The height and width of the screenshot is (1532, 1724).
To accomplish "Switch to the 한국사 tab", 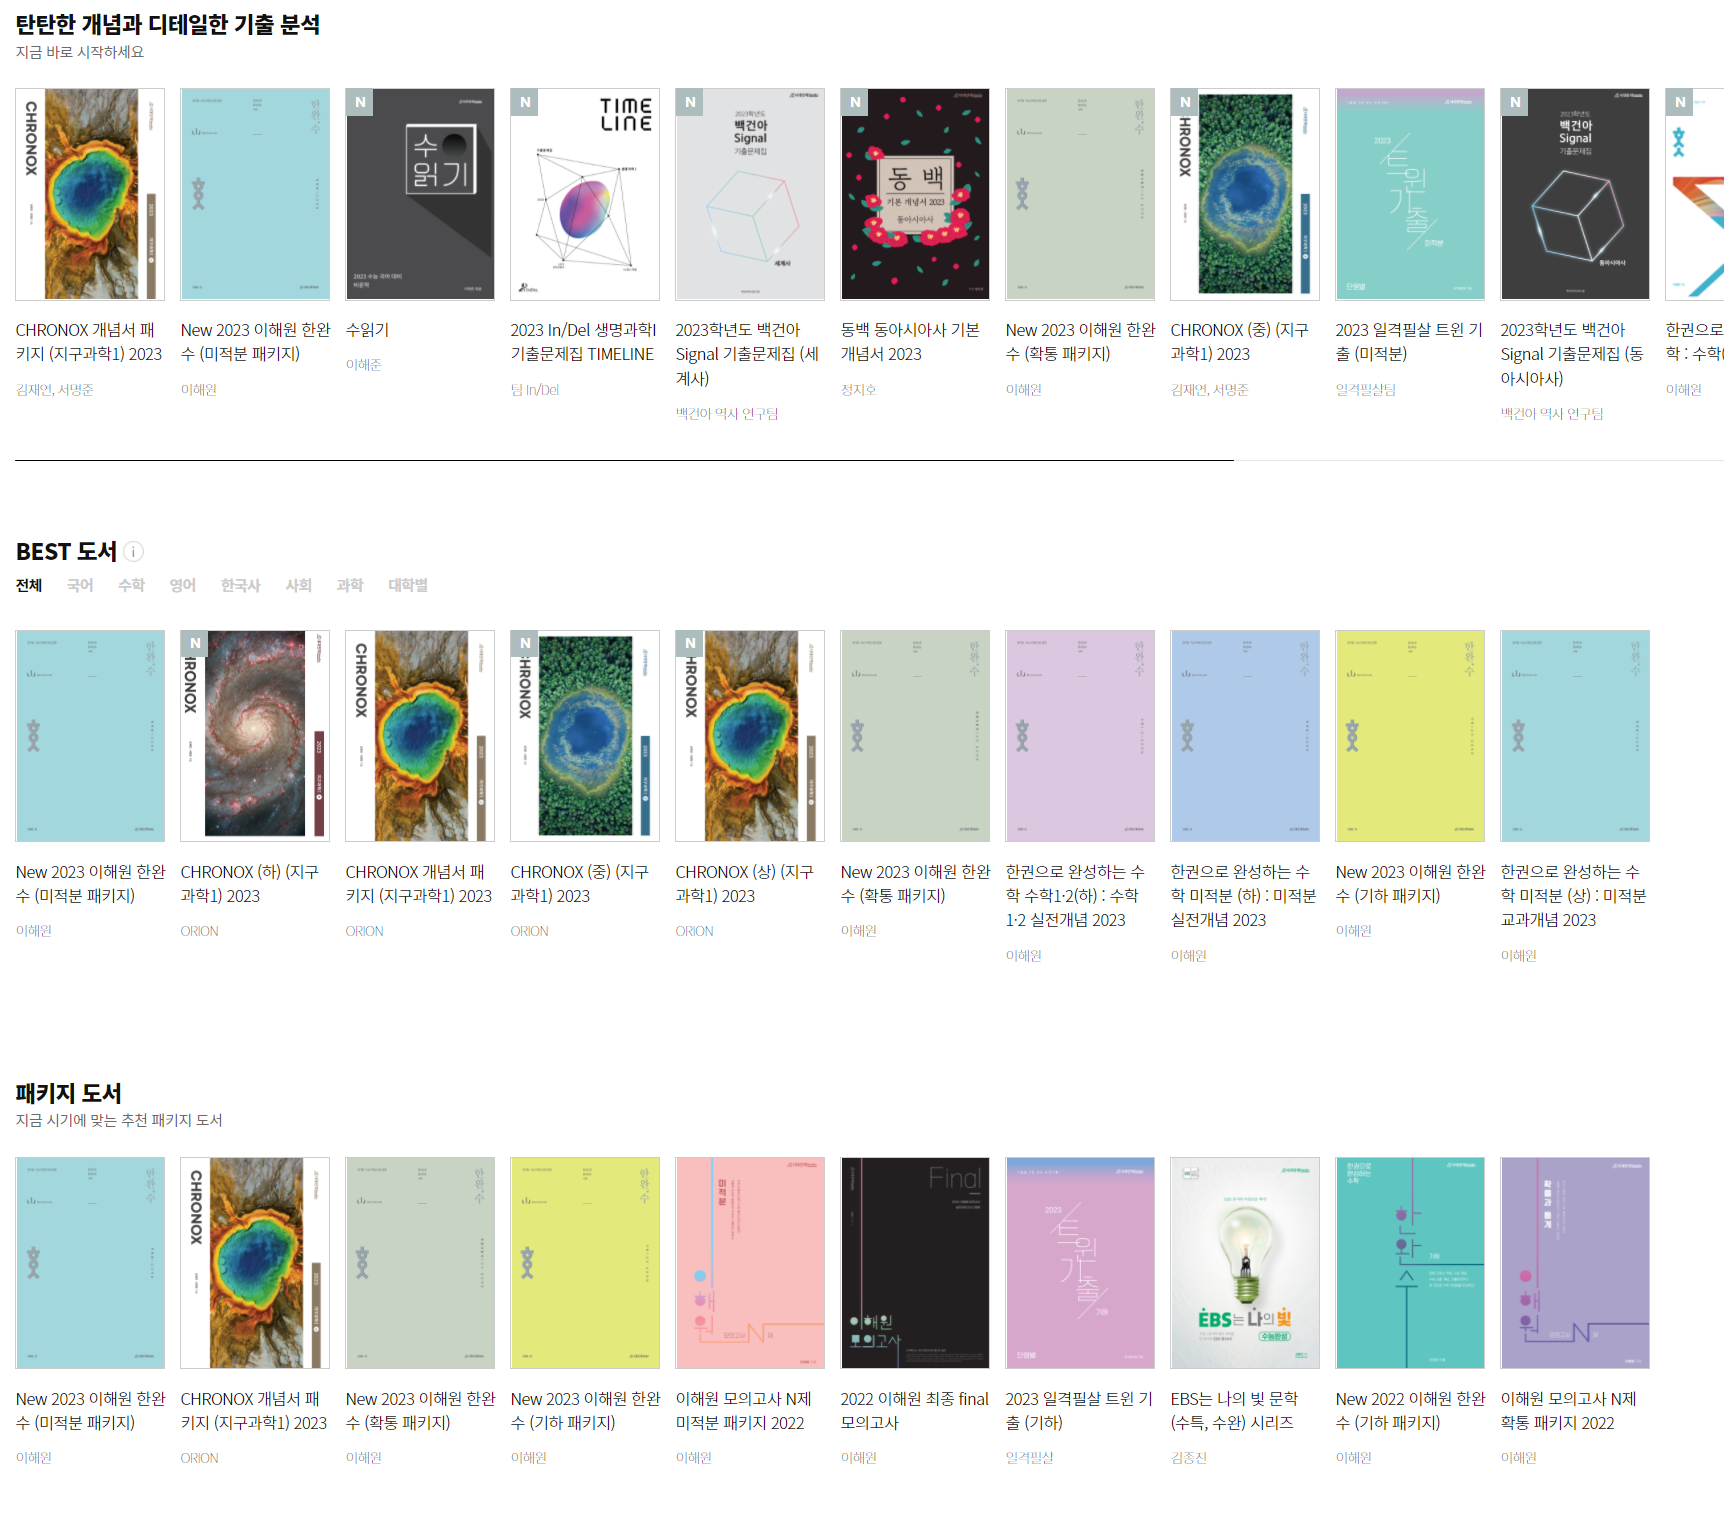I will [x=240, y=585].
